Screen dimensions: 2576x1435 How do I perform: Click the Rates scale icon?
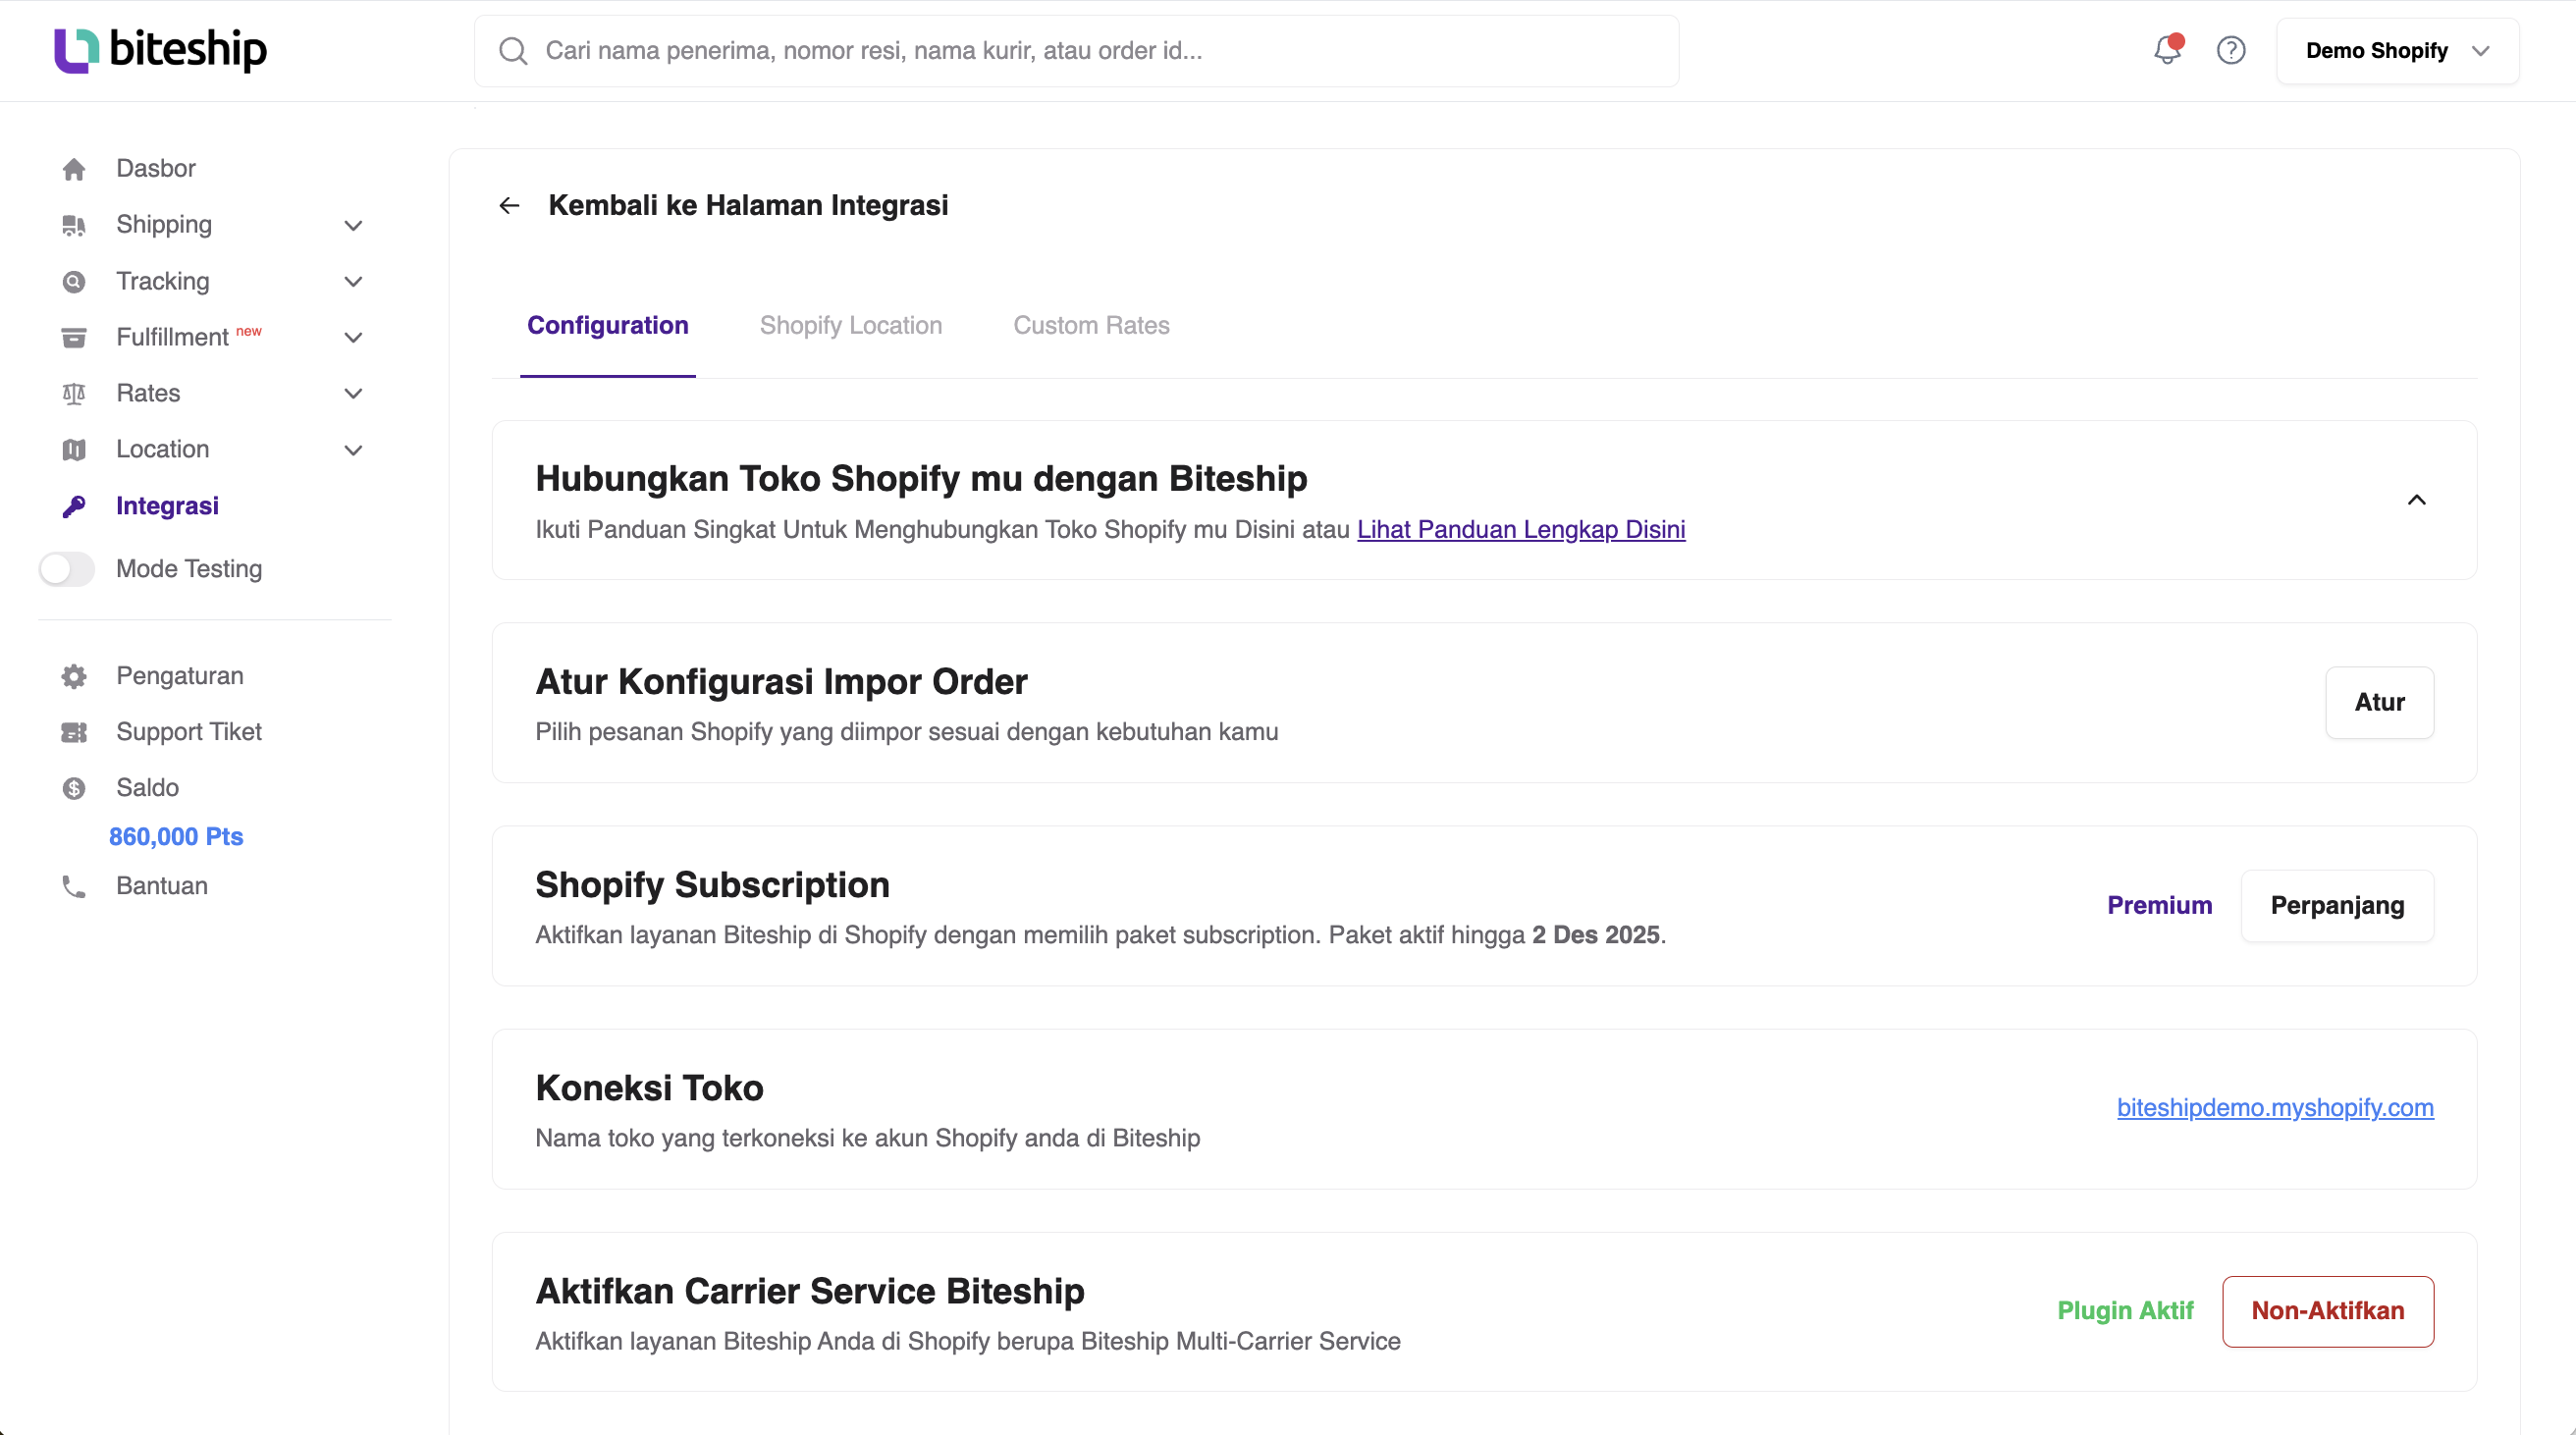(73, 394)
